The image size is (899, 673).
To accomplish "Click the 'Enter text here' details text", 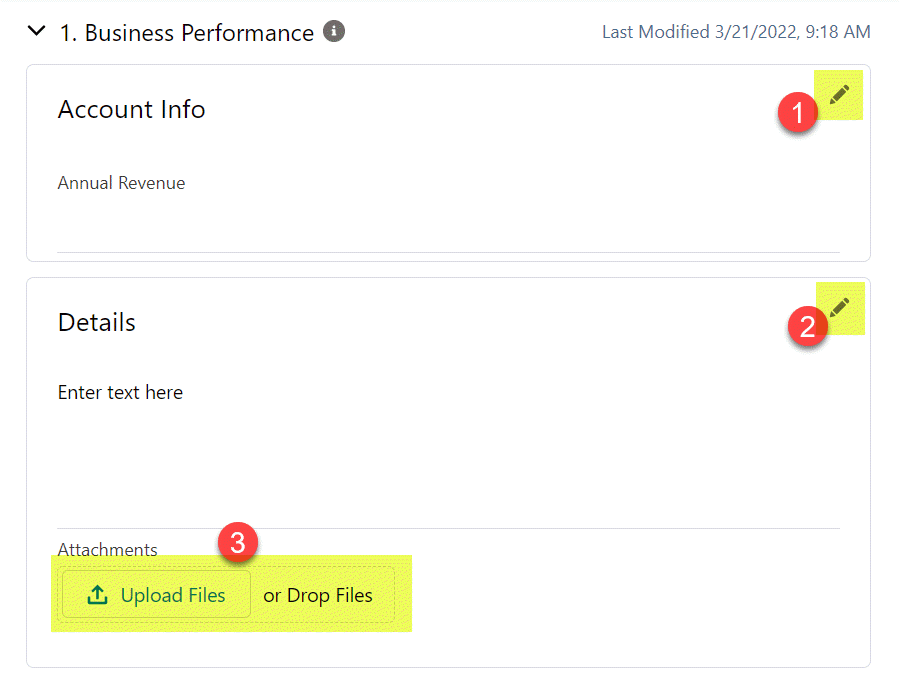I will [x=120, y=392].
